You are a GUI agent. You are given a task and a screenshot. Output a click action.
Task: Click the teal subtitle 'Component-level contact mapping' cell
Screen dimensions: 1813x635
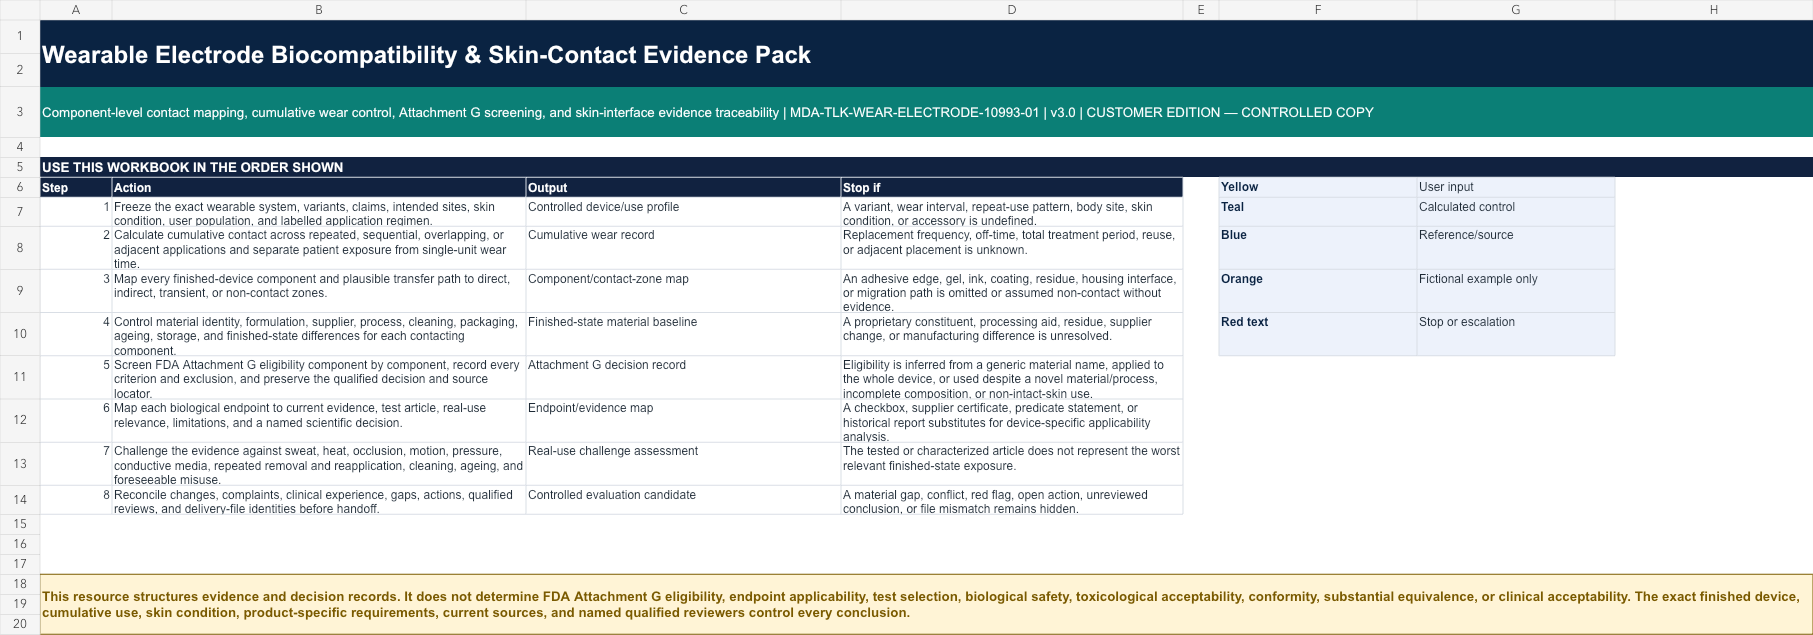point(926,112)
